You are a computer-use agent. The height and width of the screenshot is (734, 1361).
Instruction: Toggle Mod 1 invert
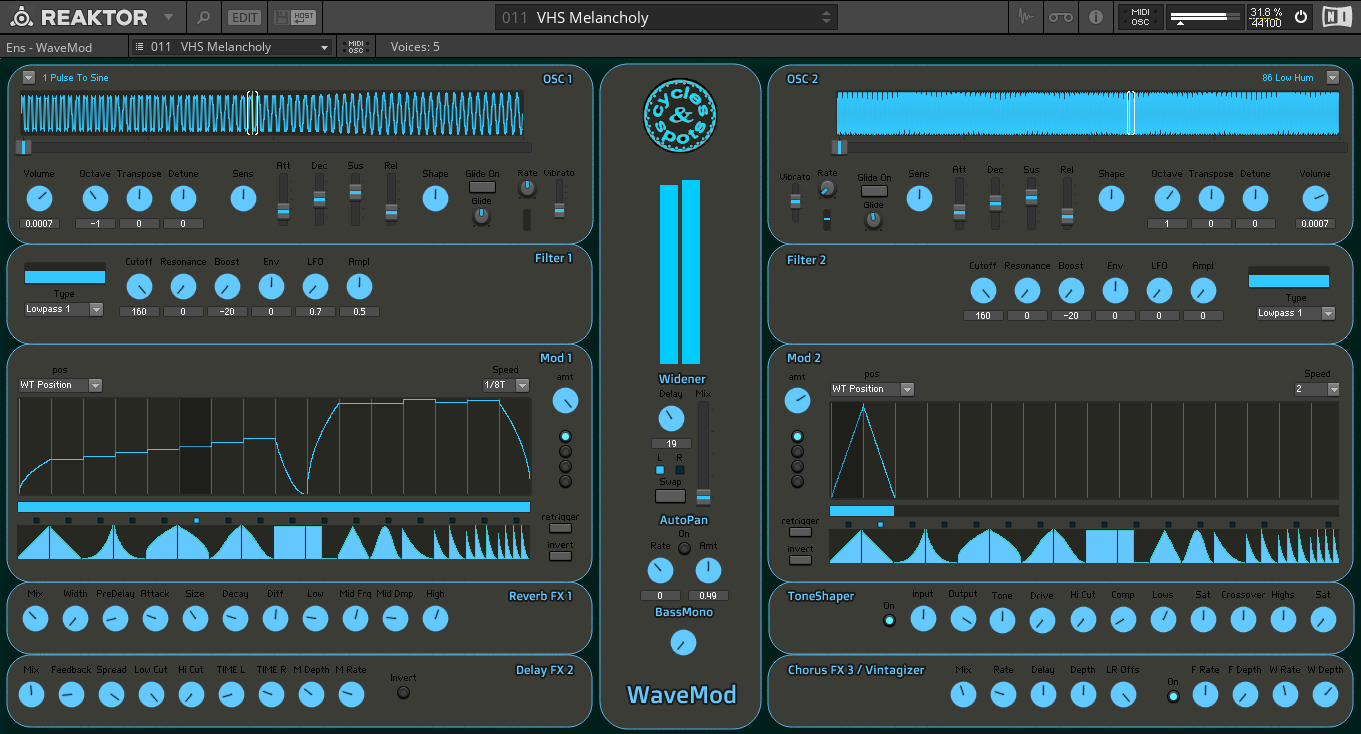click(560, 556)
